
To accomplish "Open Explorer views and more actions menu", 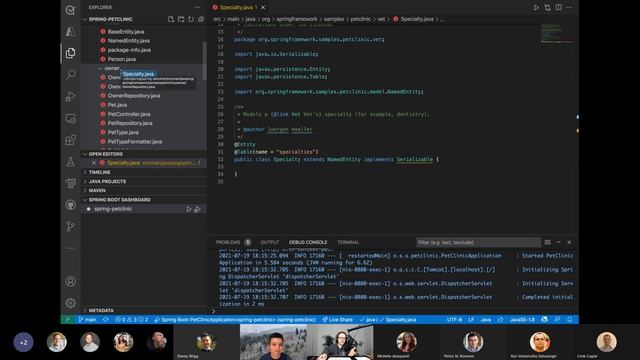I will tap(197, 7).
